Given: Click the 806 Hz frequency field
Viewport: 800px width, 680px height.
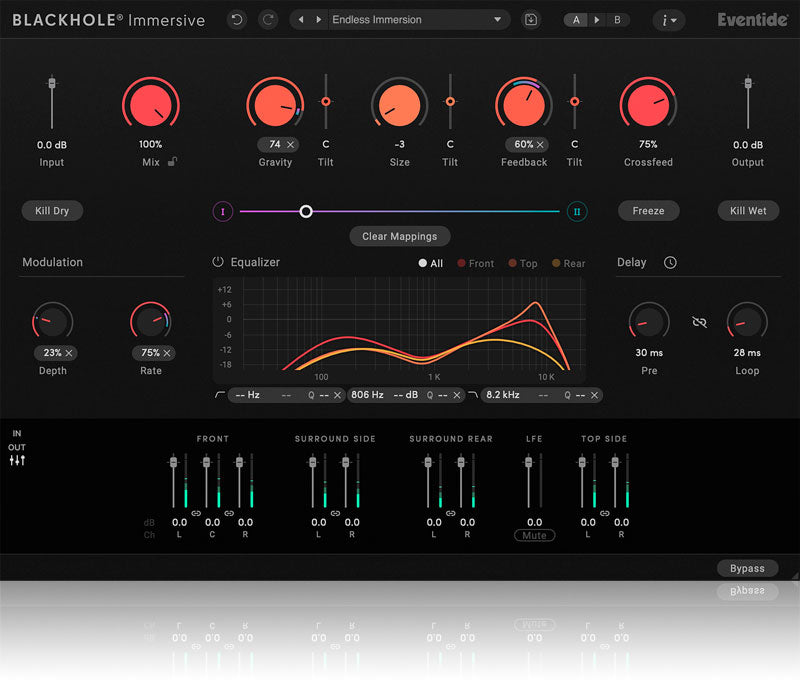Looking at the screenshot, I should tap(367, 395).
